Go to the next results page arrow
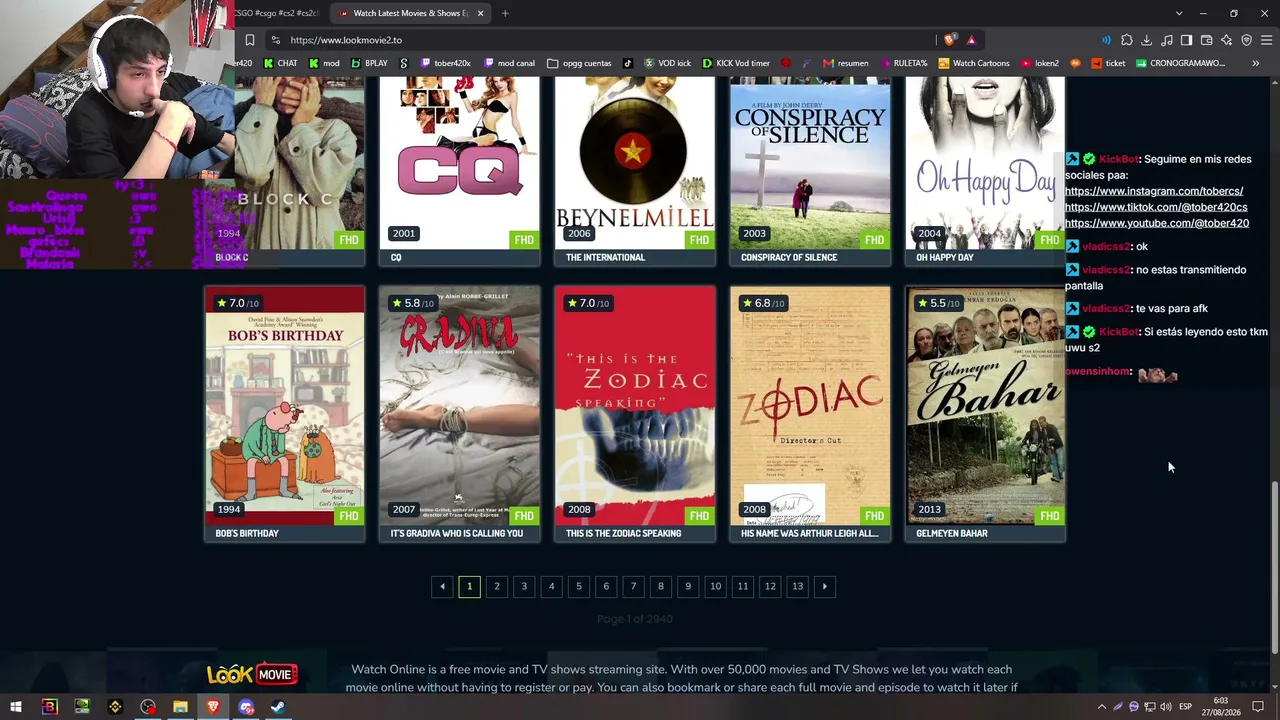The height and width of the screenshot is (720, 1280). click(825, 586)
